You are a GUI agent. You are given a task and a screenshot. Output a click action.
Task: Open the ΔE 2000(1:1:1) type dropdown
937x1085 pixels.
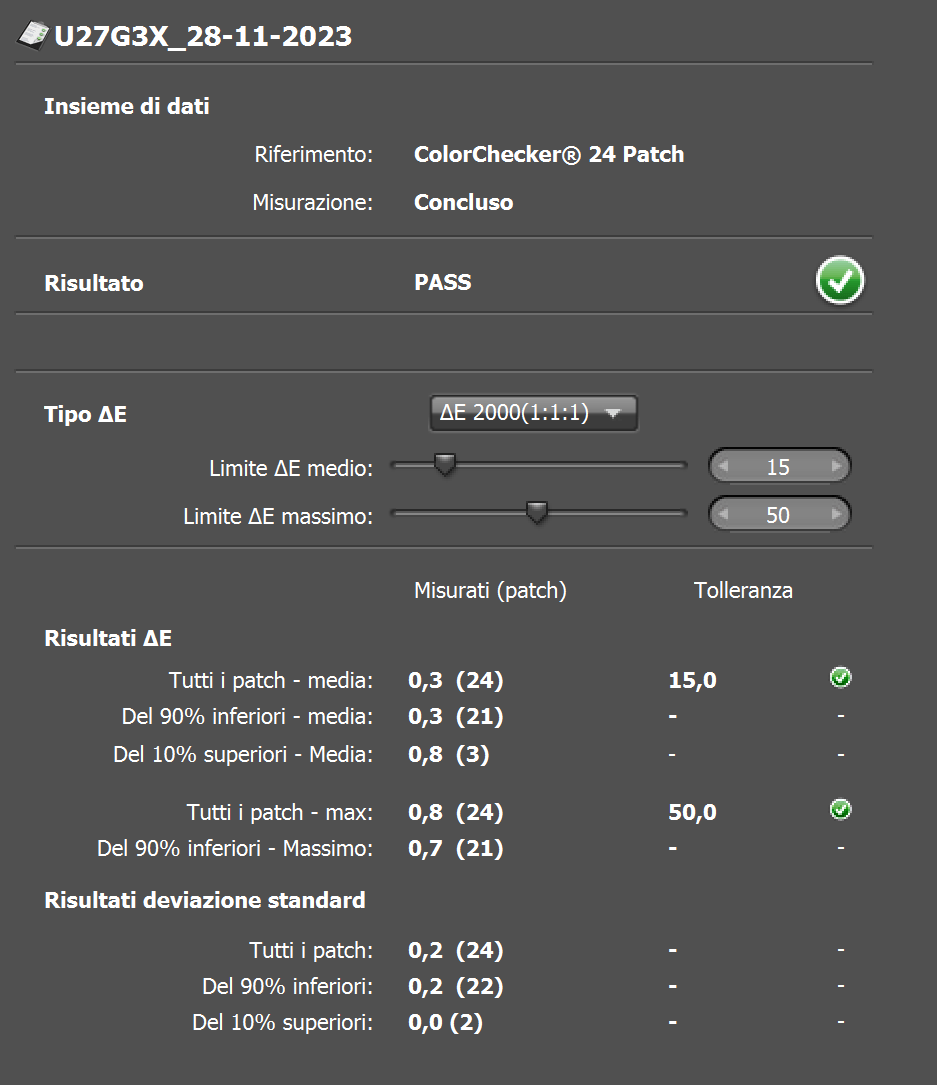(534, 413)
